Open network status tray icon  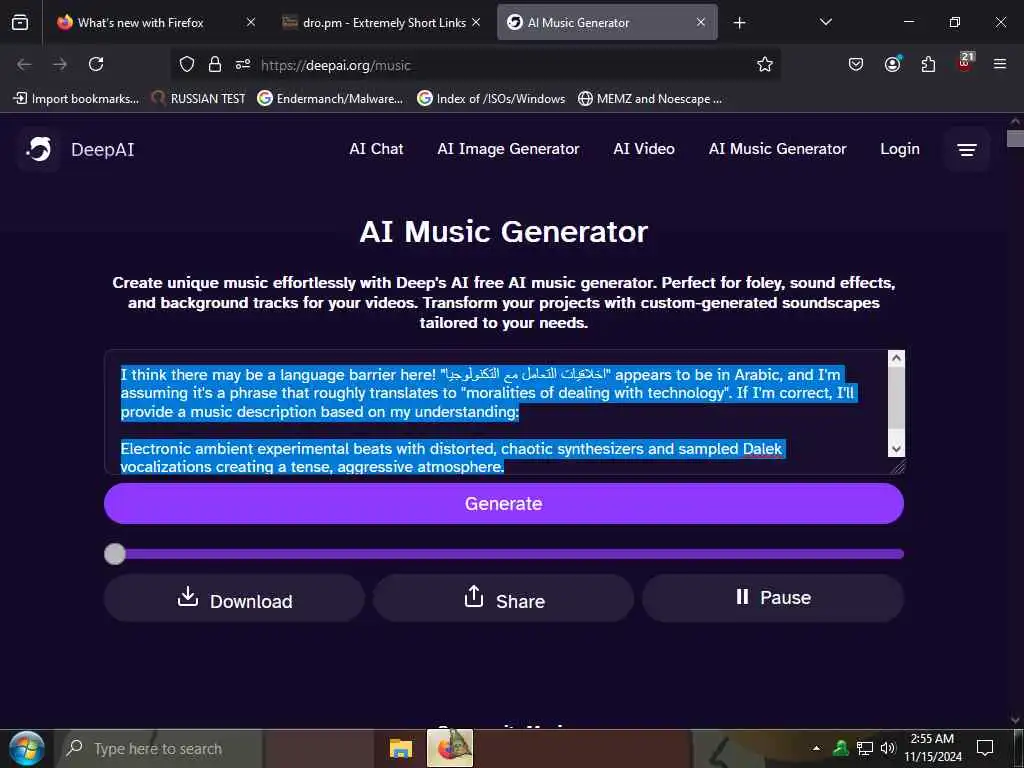coord(865,748)
